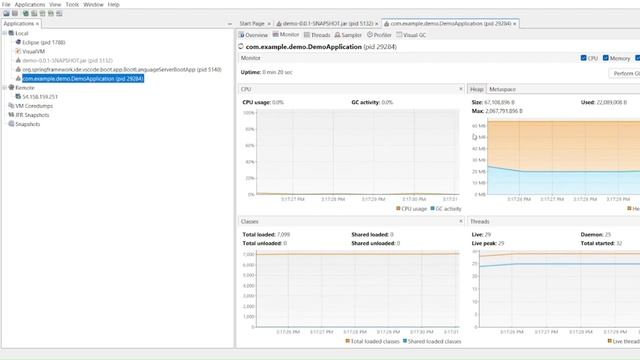The height and width of the screenshot is (360, 640).
Task: Close the demo-0.0.1-SNAPSHOT.jar tab
Action: tap(376, 24)
